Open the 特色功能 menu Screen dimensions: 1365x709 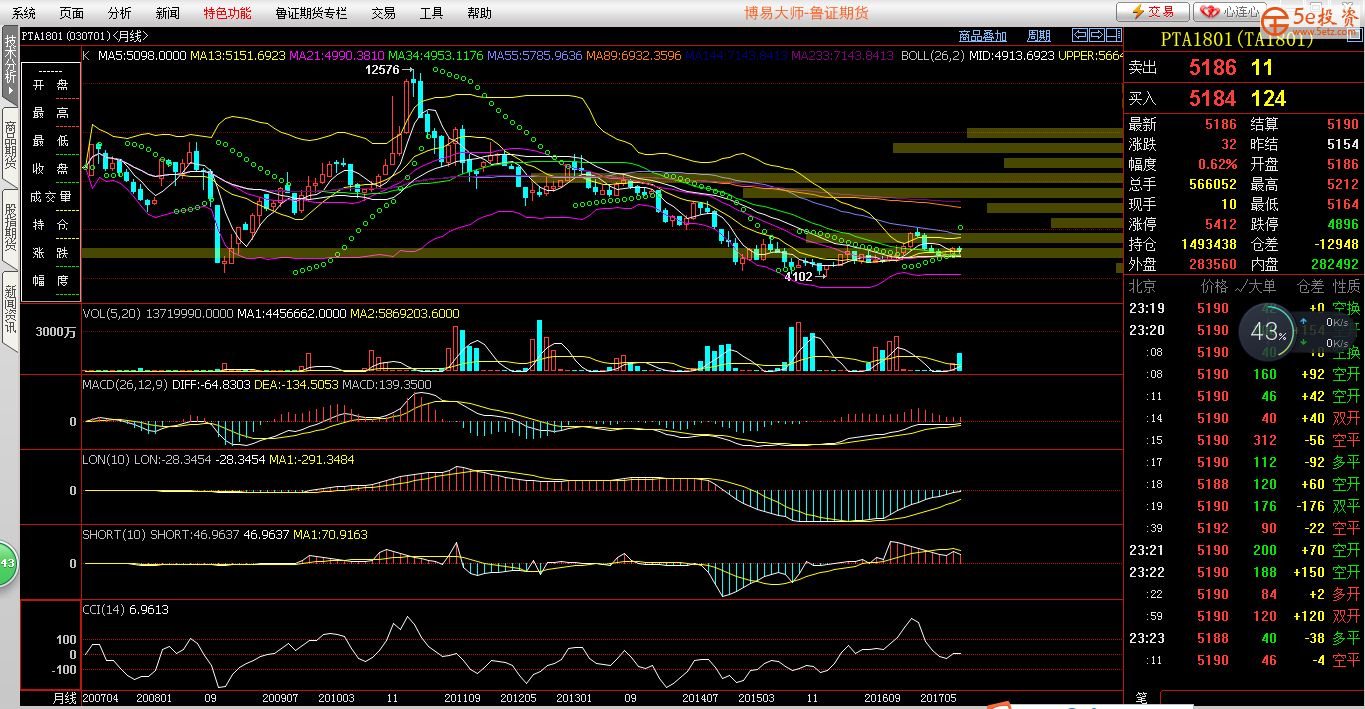(227, 13)
